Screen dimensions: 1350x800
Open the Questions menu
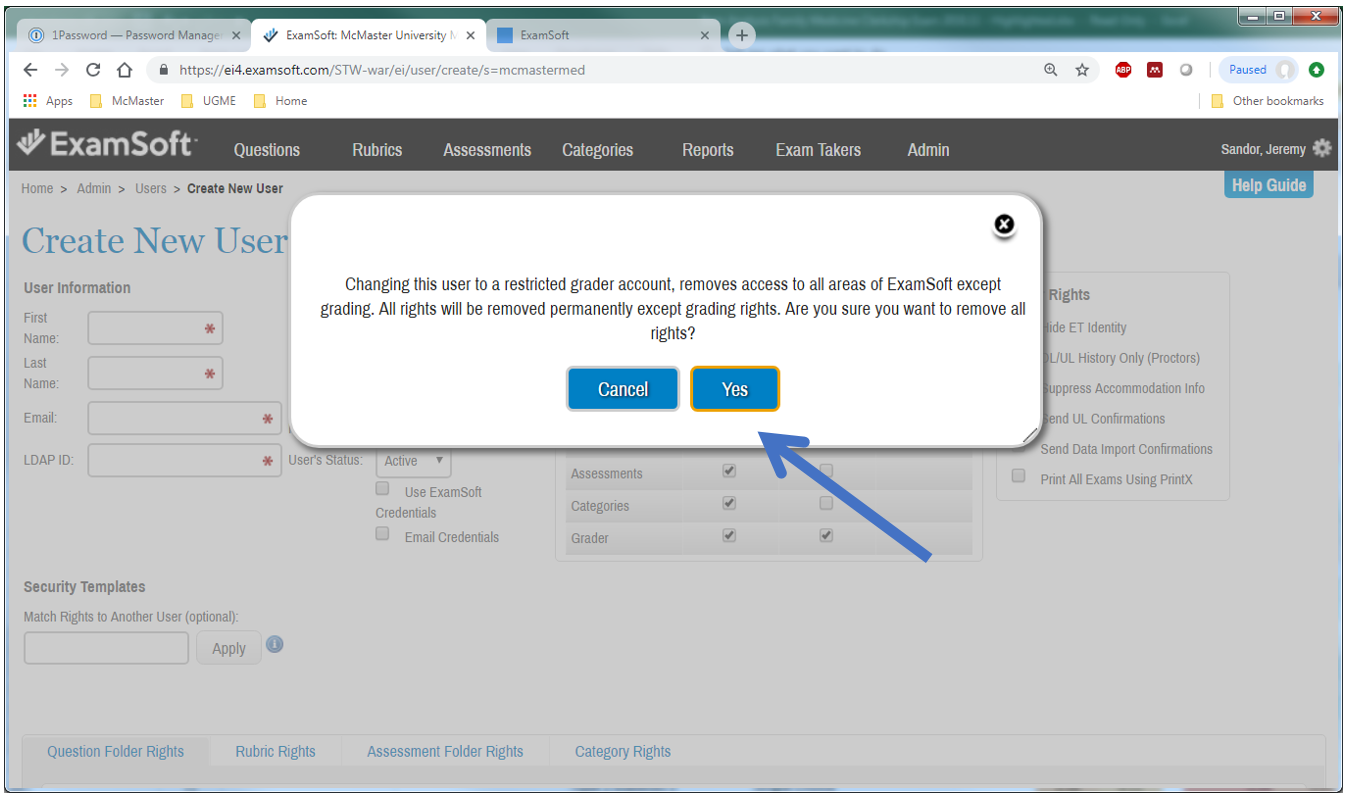point(267,150)
